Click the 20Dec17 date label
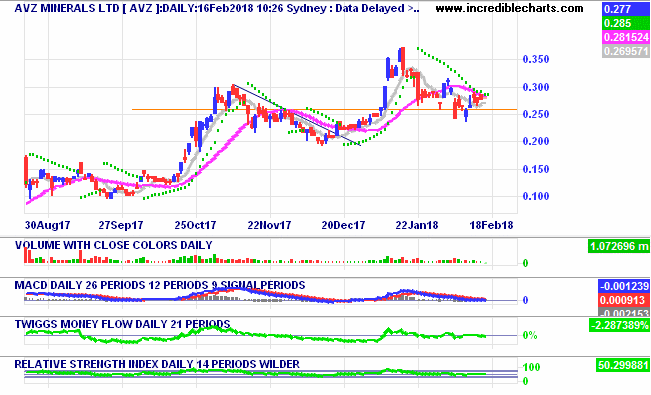The height and width of the screenshot is (395, 651). (x=343, y=225)
